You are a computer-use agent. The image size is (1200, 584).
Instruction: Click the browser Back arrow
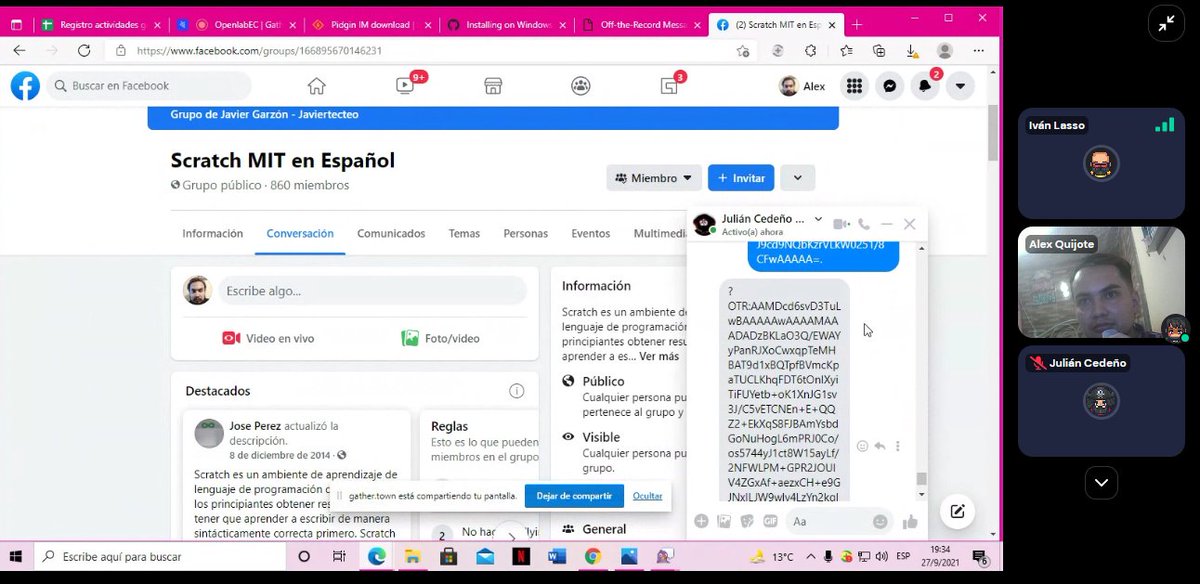pos(20,50)
